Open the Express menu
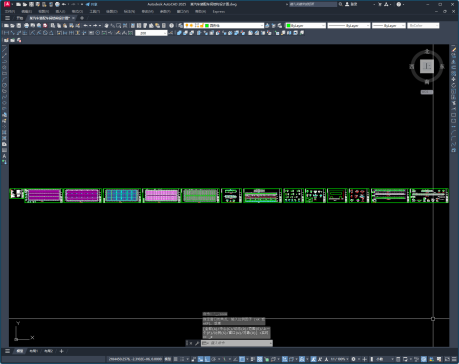The image size is (459, 364). click(x=219, y=11)
